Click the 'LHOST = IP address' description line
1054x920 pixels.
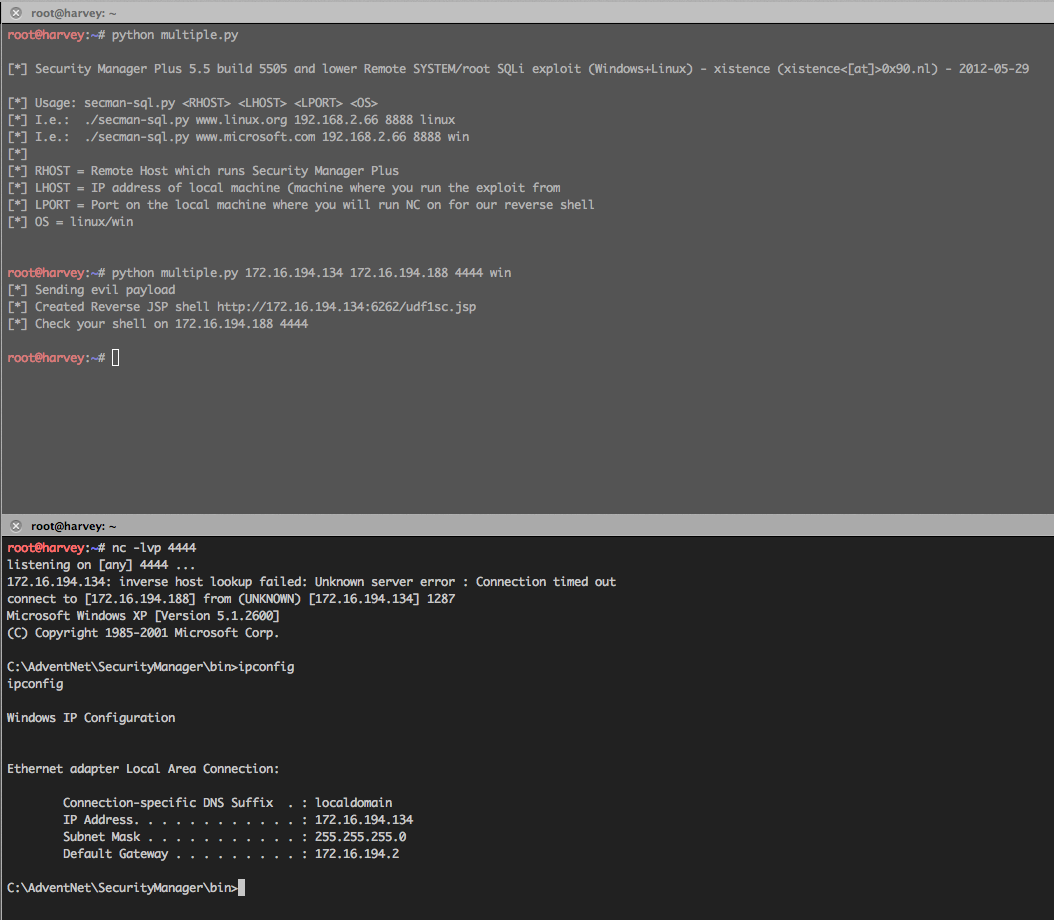[x=284, y=187]
